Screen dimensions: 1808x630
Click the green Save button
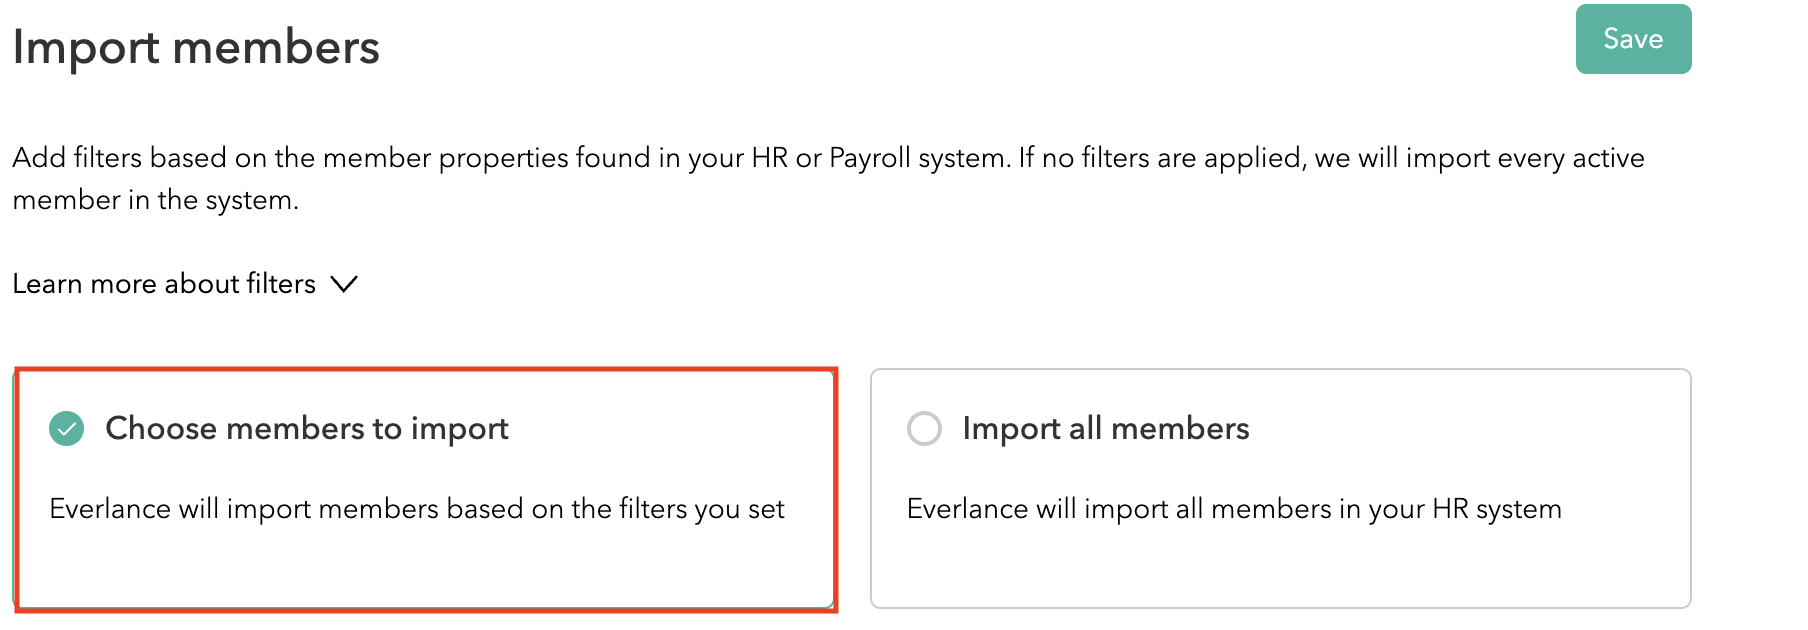tap(1633, 39)
